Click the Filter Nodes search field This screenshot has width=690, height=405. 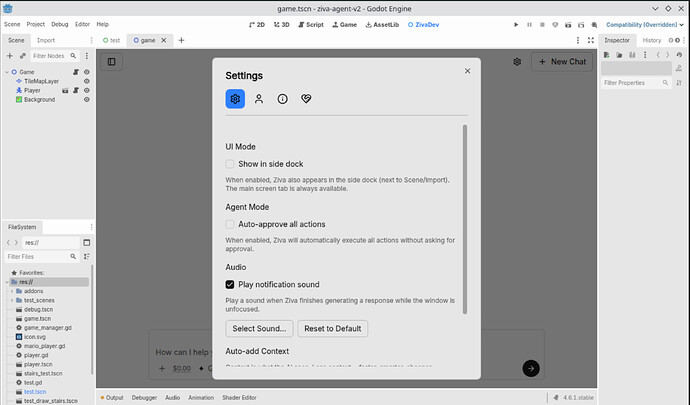click(55, 56)
